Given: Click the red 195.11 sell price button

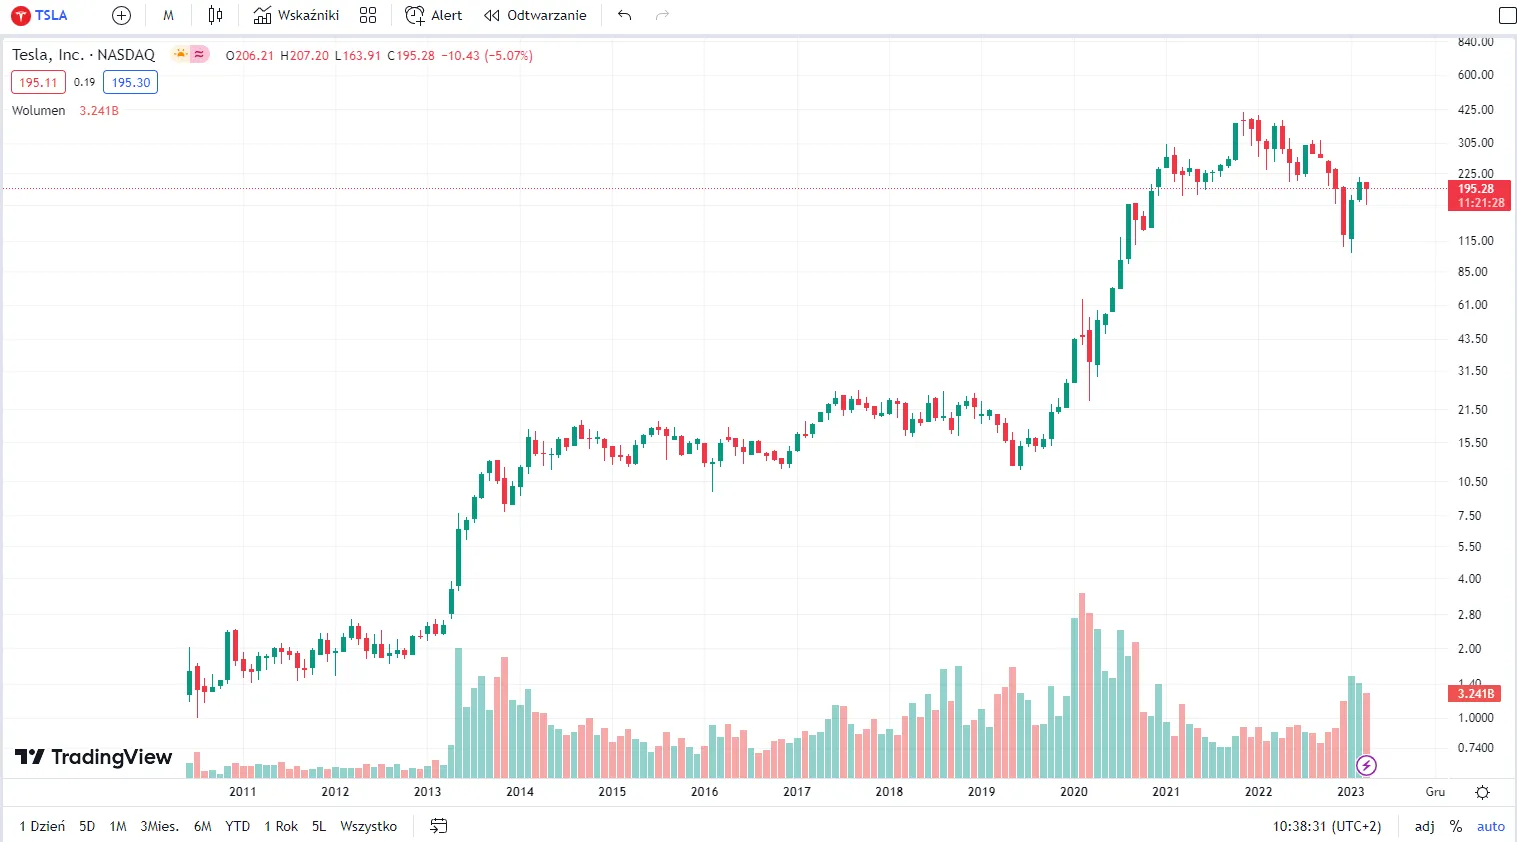Looking at the screenshot, I should point(38,83).
